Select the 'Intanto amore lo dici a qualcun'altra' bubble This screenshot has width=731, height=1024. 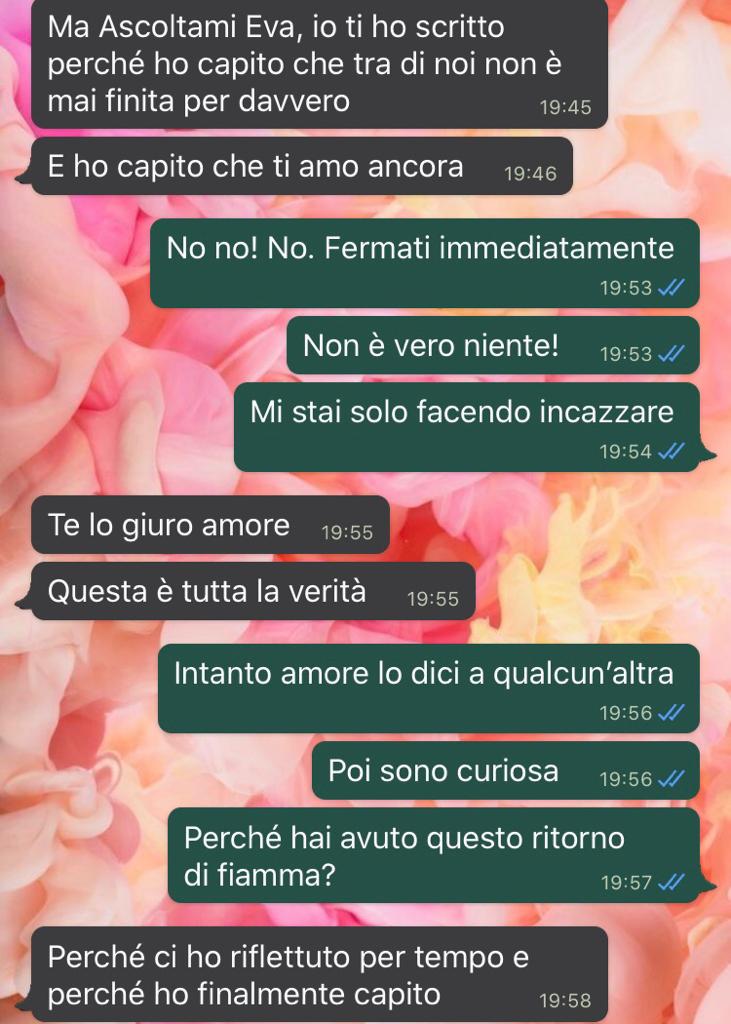(x=429, y=688)
